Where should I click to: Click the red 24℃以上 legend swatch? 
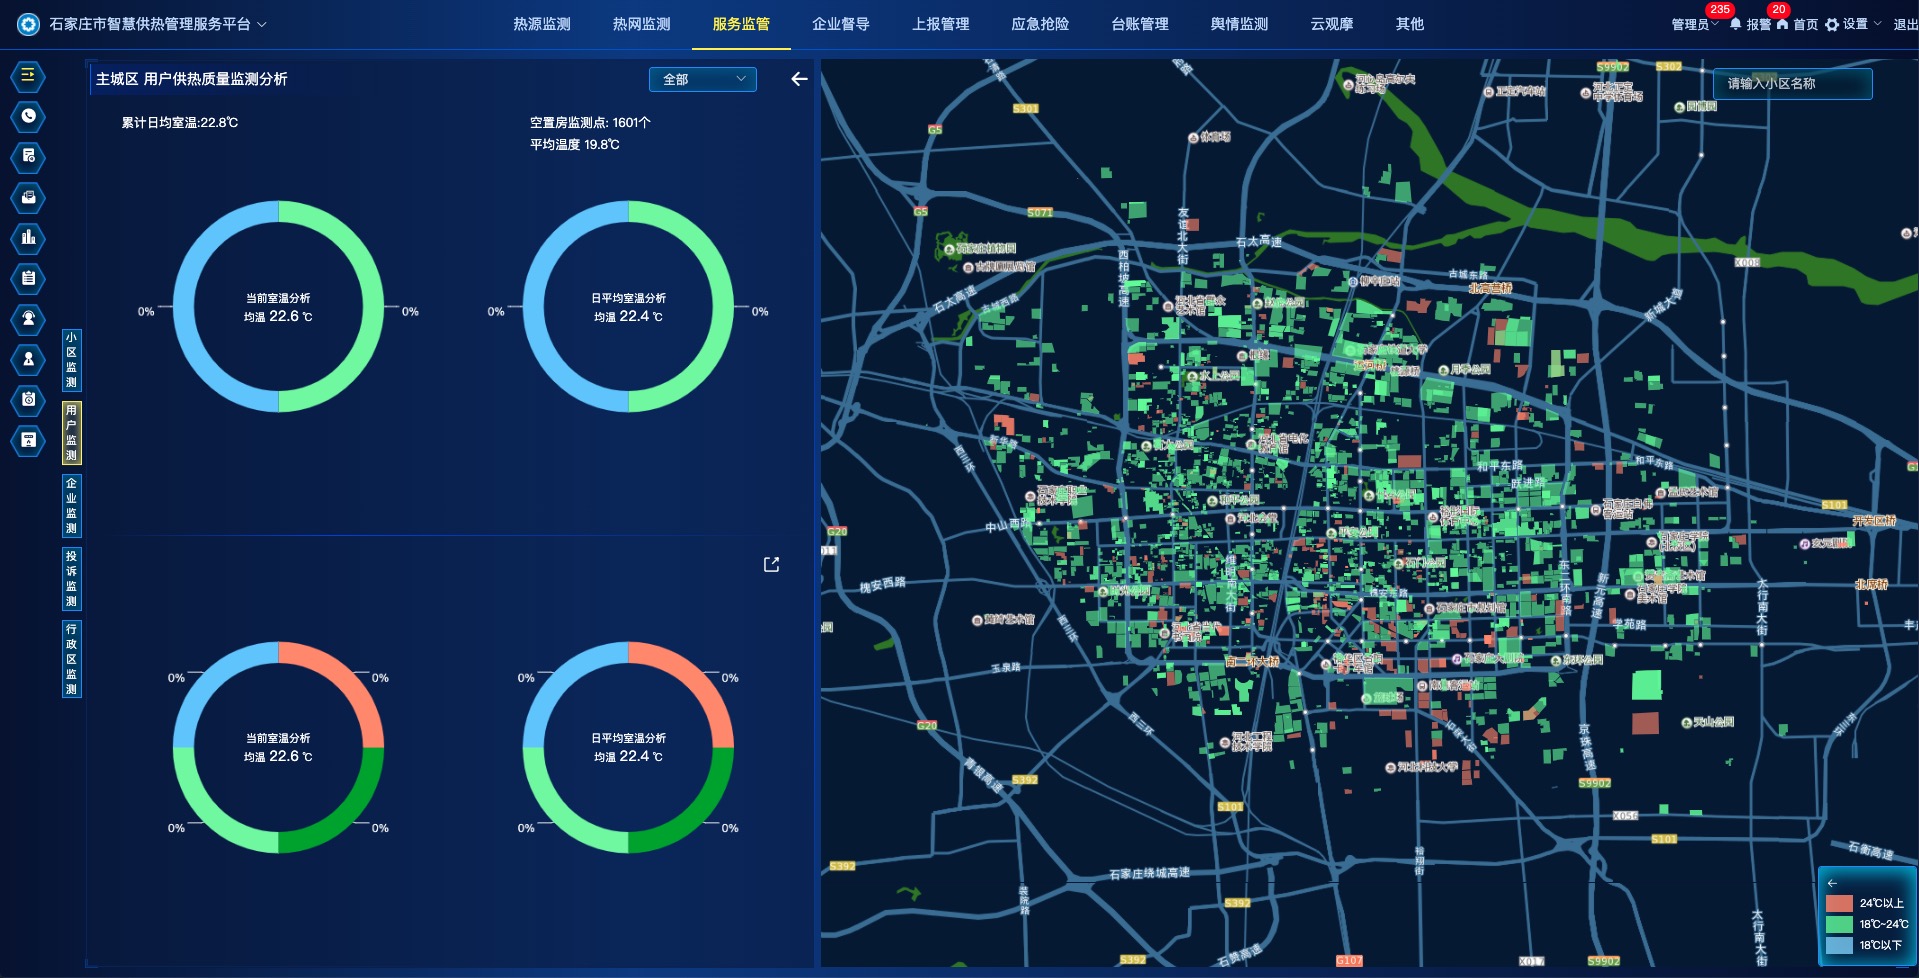pos(1839,903)
